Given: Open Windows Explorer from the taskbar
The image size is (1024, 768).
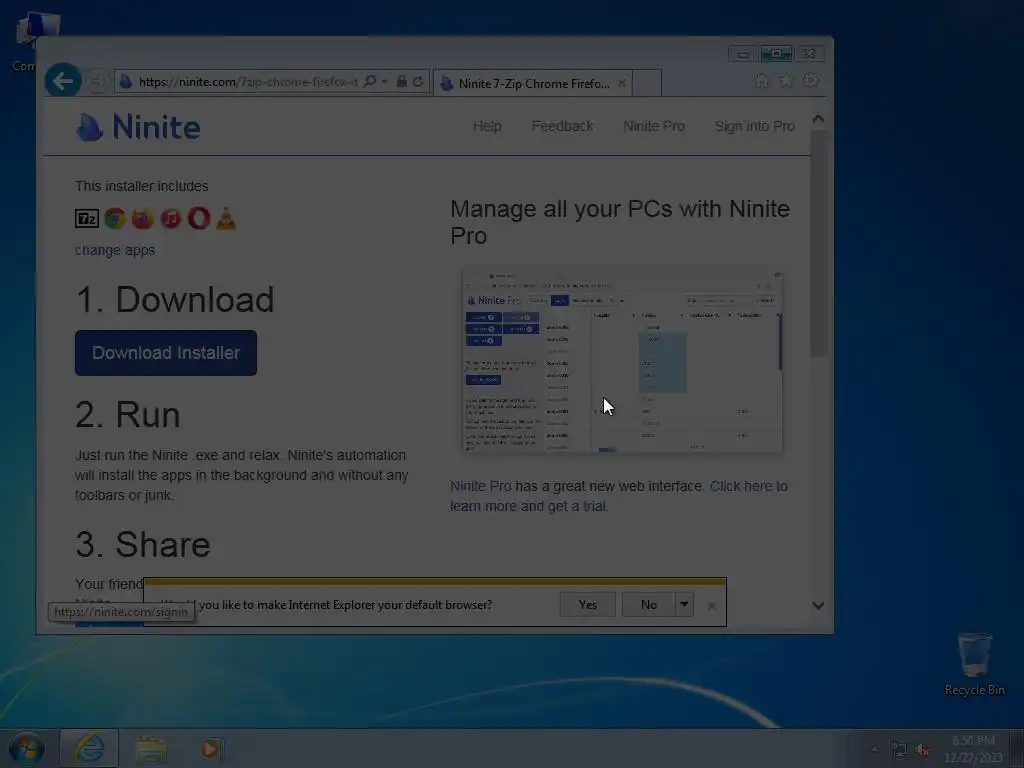Looking at the screenshot, I should point(151,748).
